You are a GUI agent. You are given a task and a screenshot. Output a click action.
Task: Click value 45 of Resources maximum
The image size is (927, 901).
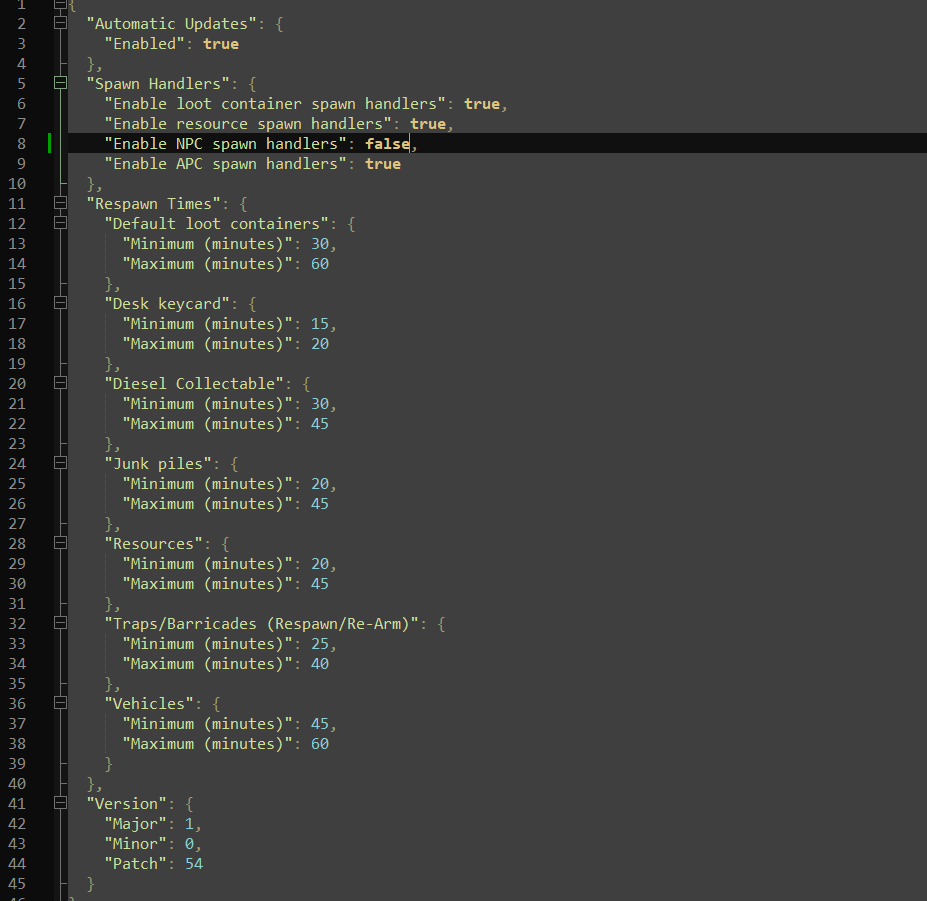pyautogui.click(x=320, y=584)
